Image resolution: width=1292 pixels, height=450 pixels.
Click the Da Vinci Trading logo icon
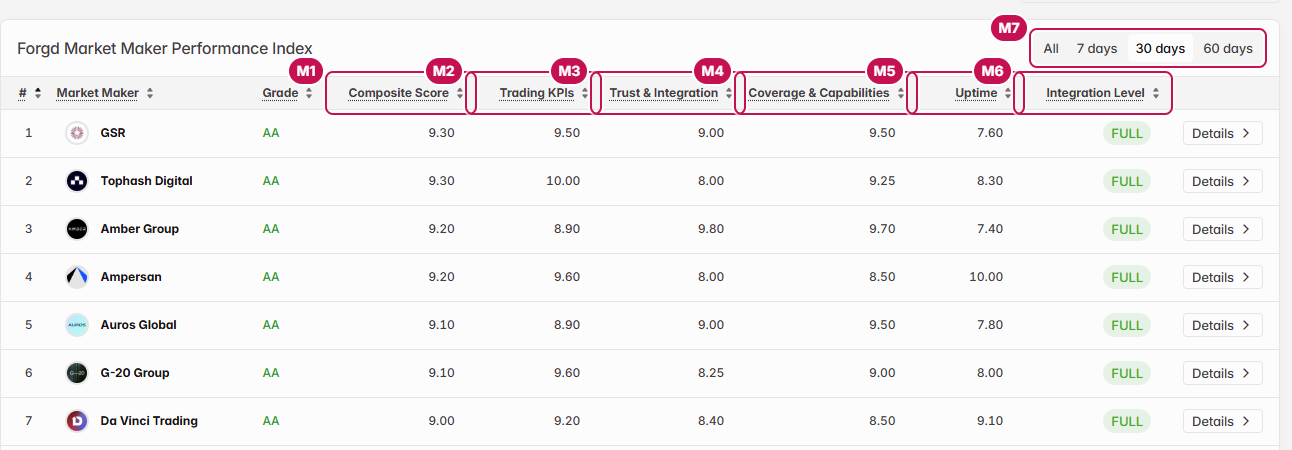pyautogui.click(x=77, y=421)
